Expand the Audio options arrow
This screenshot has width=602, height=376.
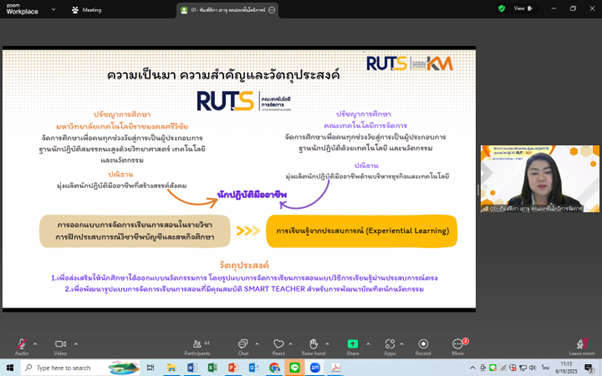[35, 344]
